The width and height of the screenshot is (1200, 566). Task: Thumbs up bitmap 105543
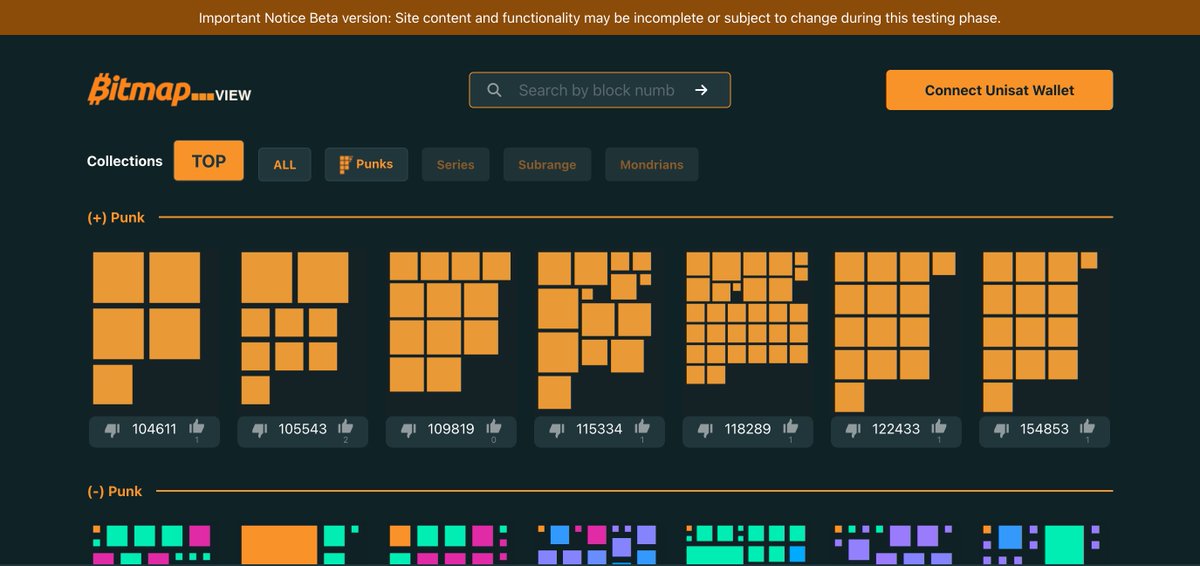point(346,427)
